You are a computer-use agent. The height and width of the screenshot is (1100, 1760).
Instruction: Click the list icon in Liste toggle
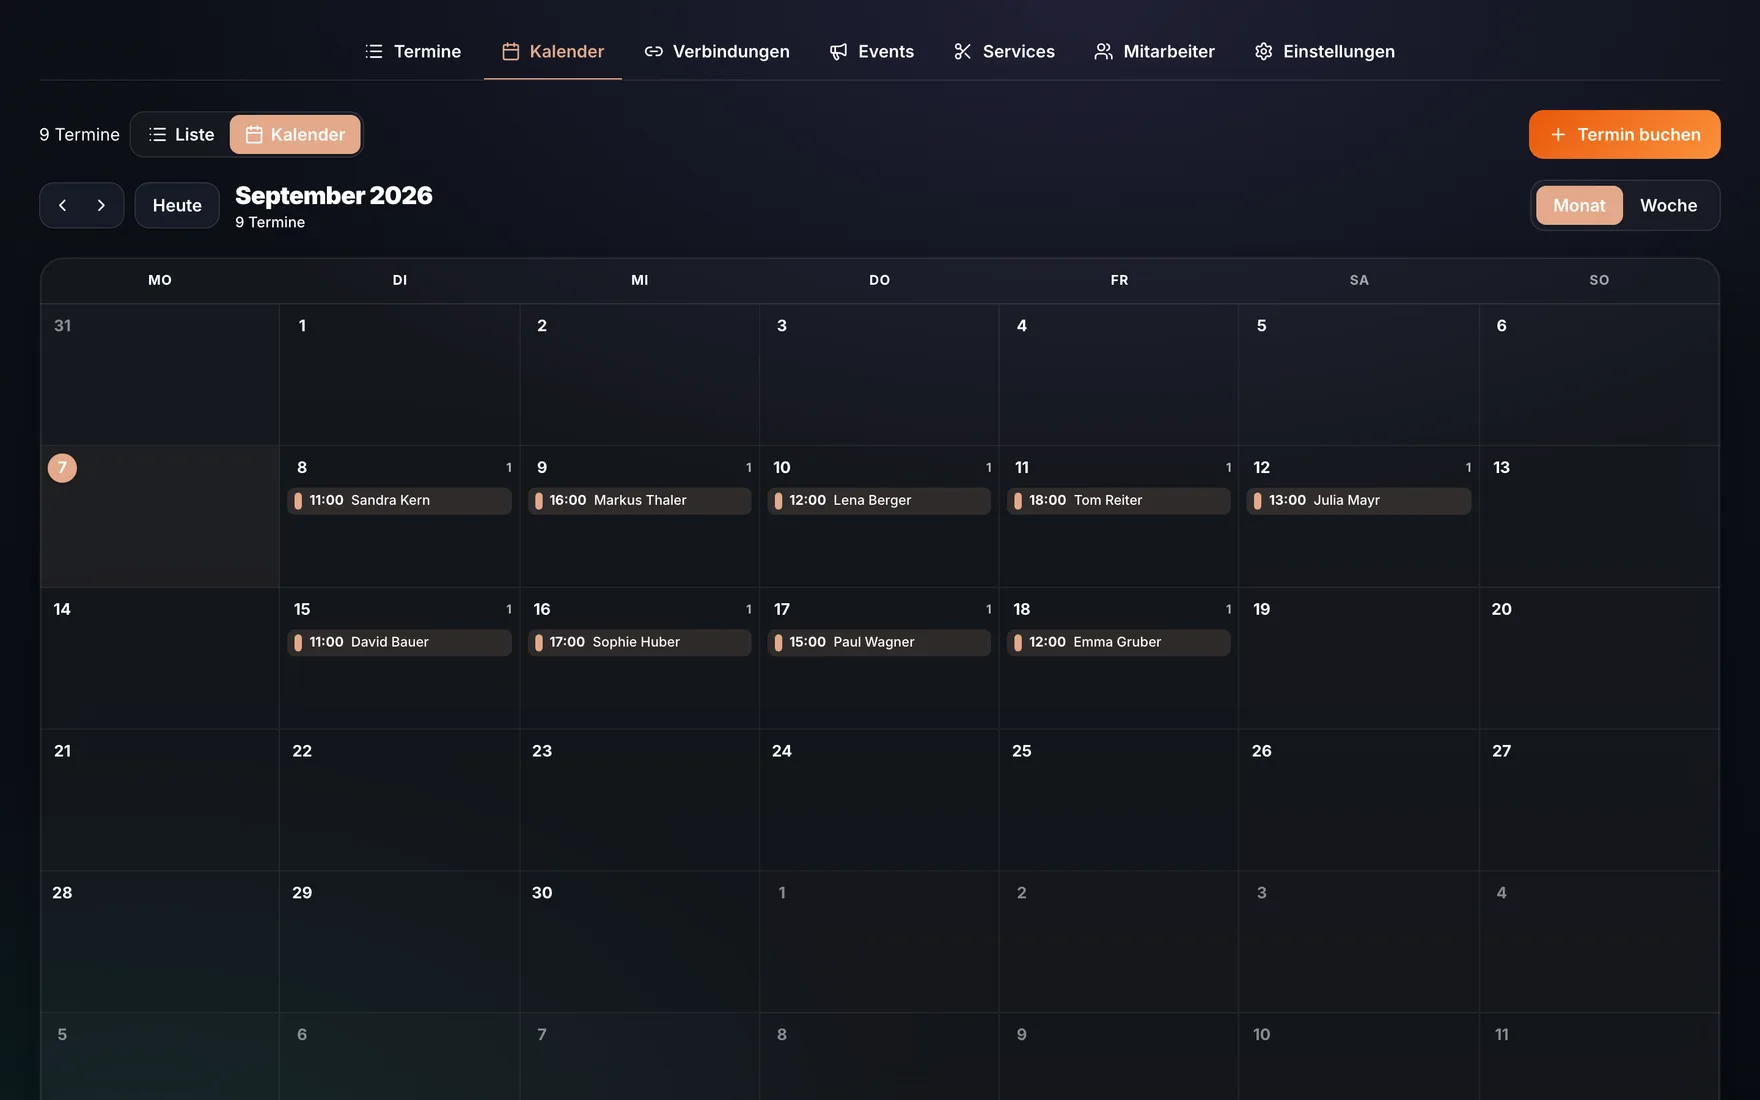(x=157, y=134)
